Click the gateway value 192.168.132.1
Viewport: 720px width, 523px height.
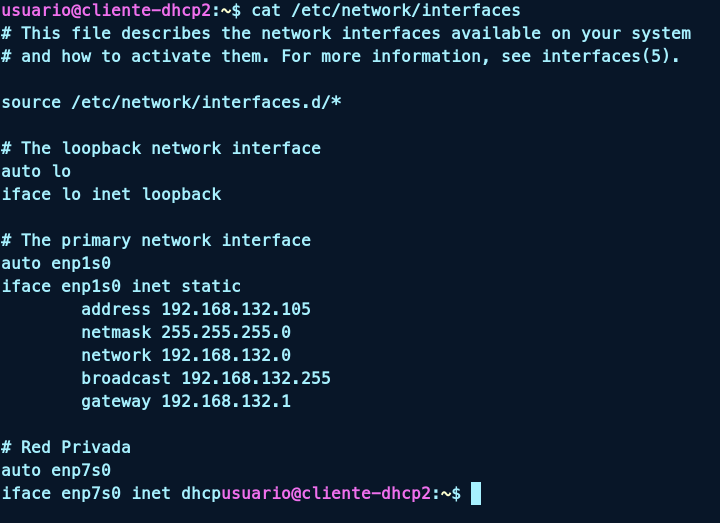226,401
